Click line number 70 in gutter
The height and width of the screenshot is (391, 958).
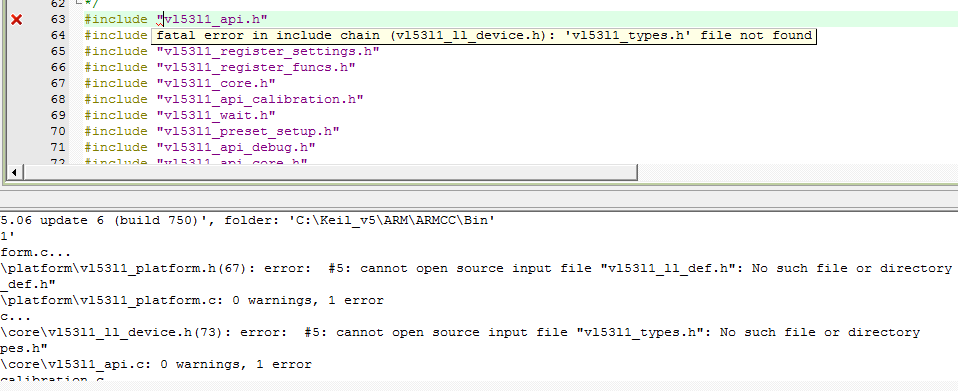coord(58,131)
